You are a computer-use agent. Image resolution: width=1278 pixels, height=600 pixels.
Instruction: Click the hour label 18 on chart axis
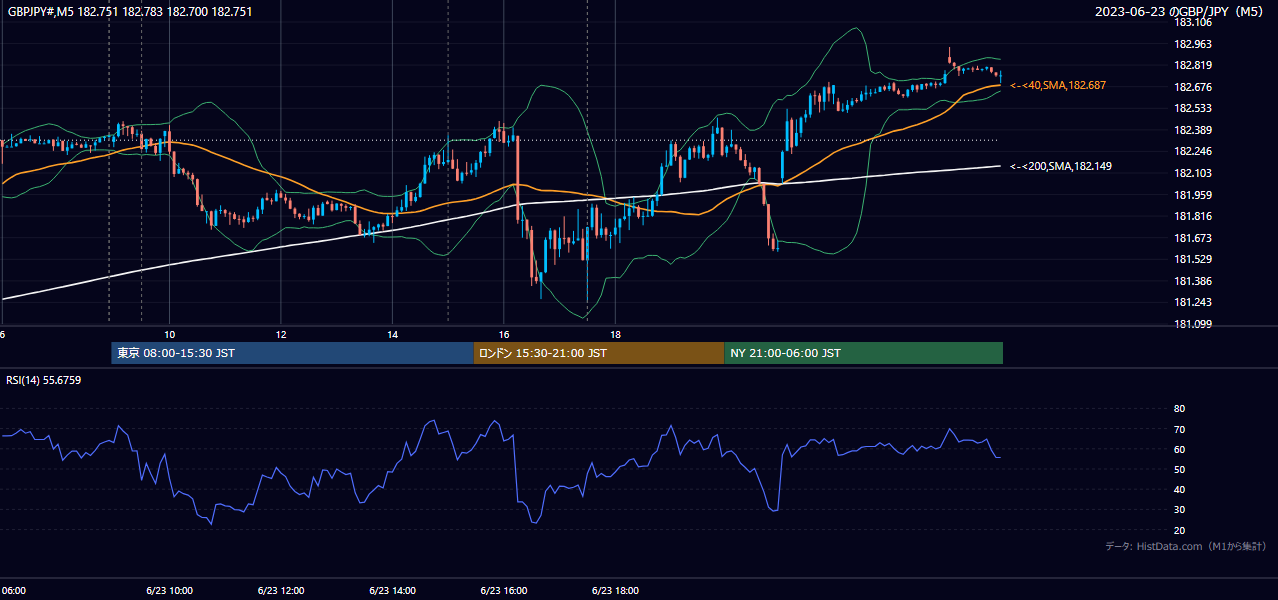pyautogui.click(x=616, y=334)
